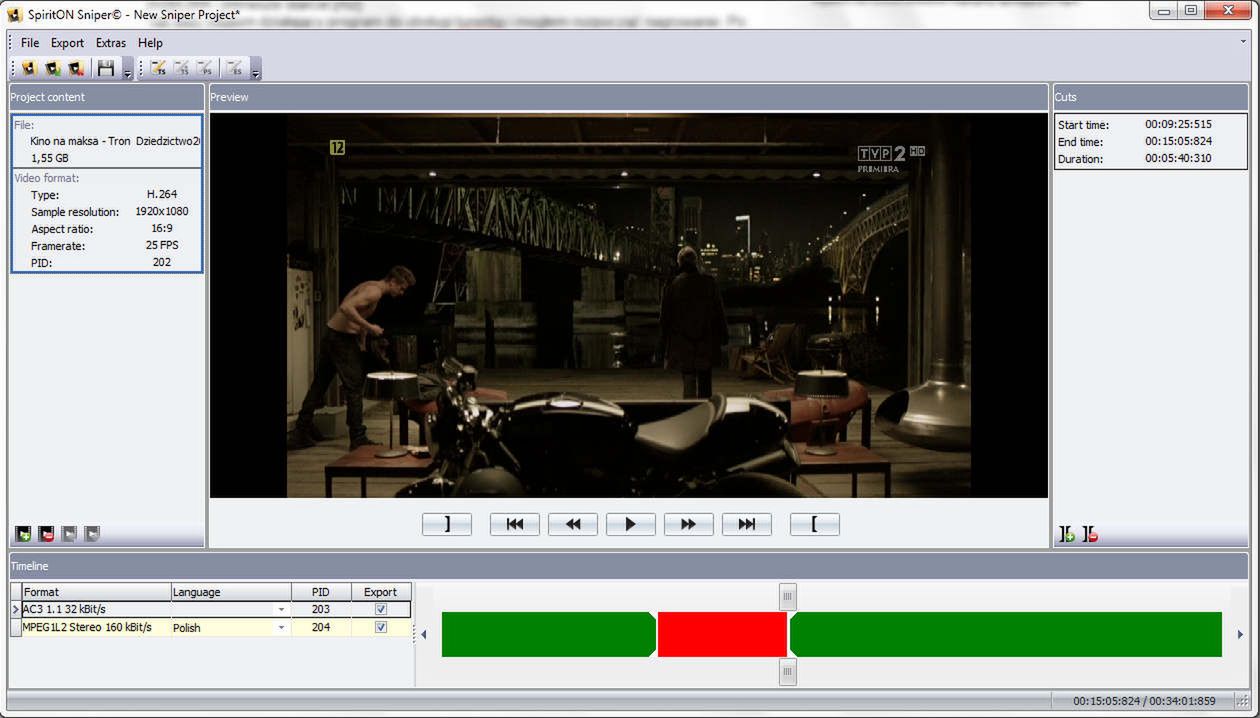Viewport: 1260px width, 718px height.
Task: Click the greyed-out second TS export icon
Action: [182, 68]
